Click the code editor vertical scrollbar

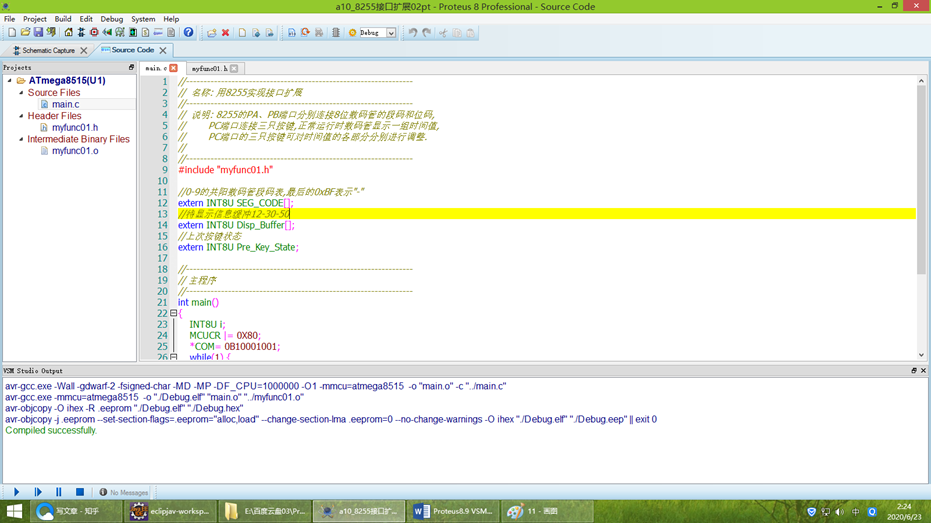point(921,180)
